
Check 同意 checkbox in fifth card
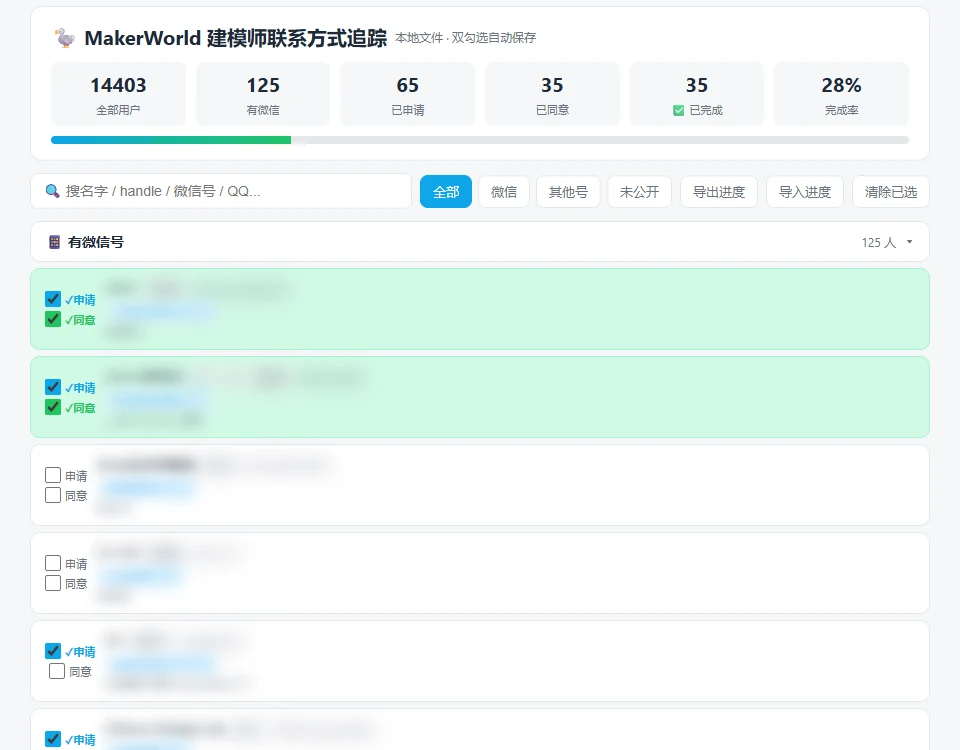tap(57, 671)
